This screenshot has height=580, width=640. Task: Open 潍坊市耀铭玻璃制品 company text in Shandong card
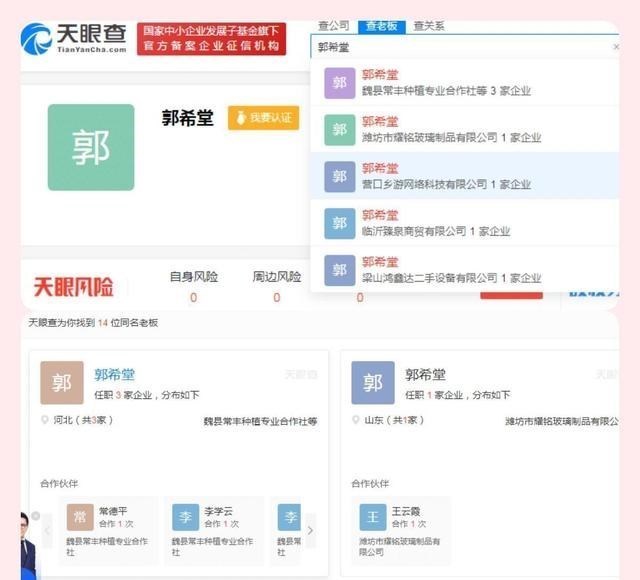coord(562,421)
